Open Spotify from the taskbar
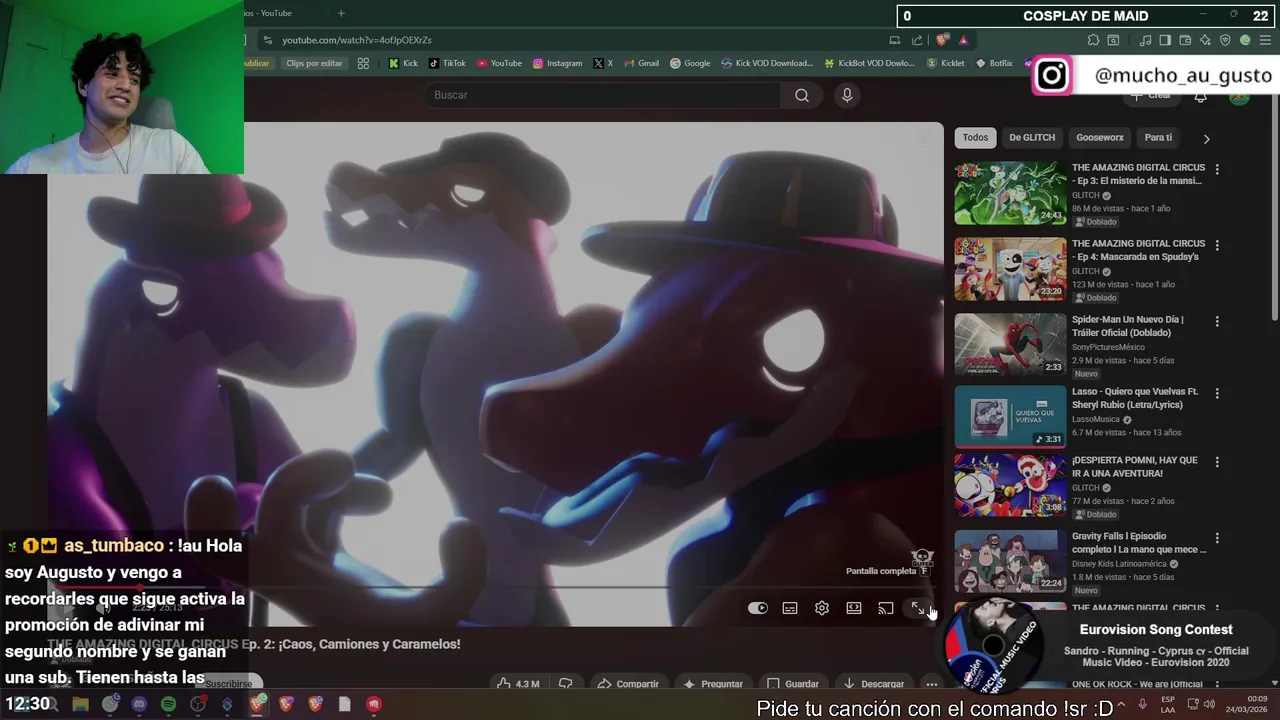The width and height of the screenshot is (1280, 720). click(168, 704)
